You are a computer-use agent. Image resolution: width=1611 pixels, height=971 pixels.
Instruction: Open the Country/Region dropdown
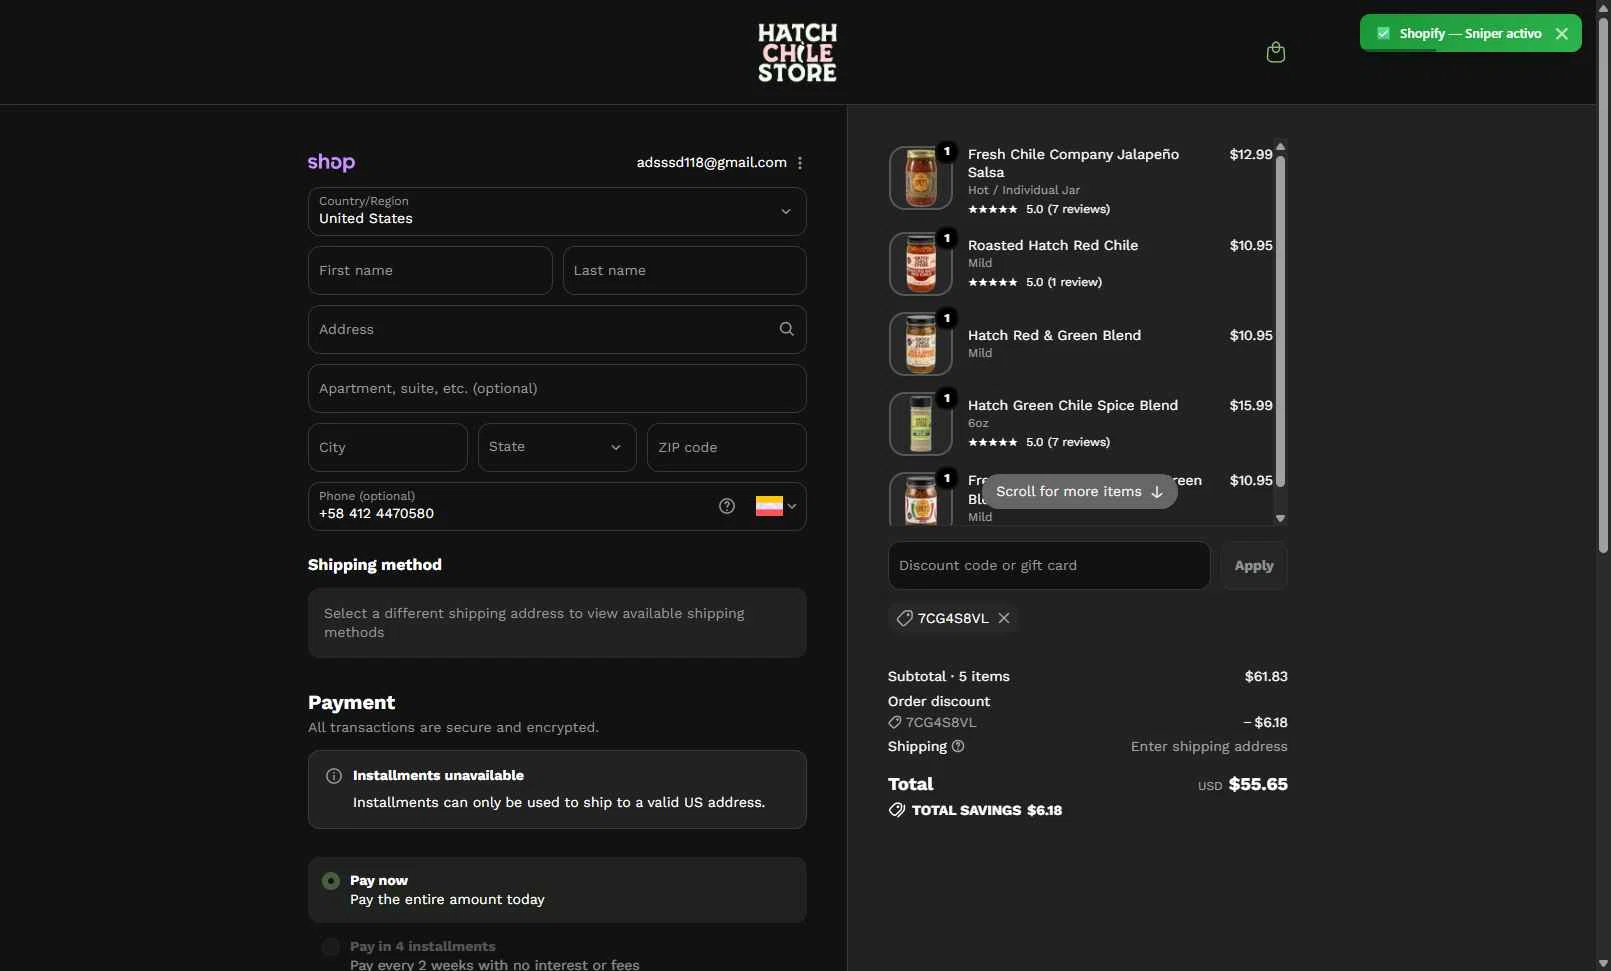tap(557, 211)
